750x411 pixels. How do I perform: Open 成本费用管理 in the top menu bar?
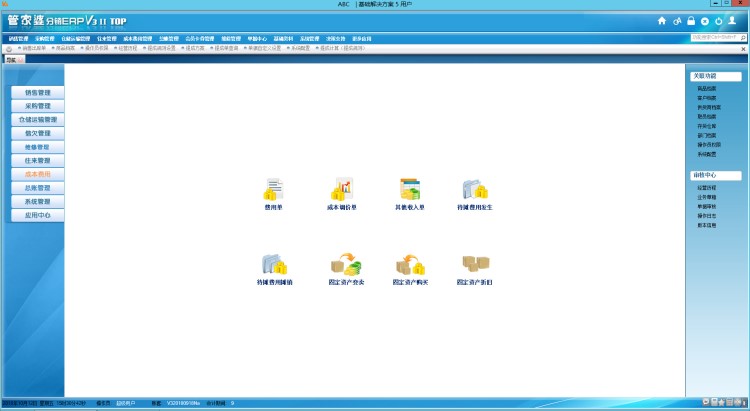point(138,38)
